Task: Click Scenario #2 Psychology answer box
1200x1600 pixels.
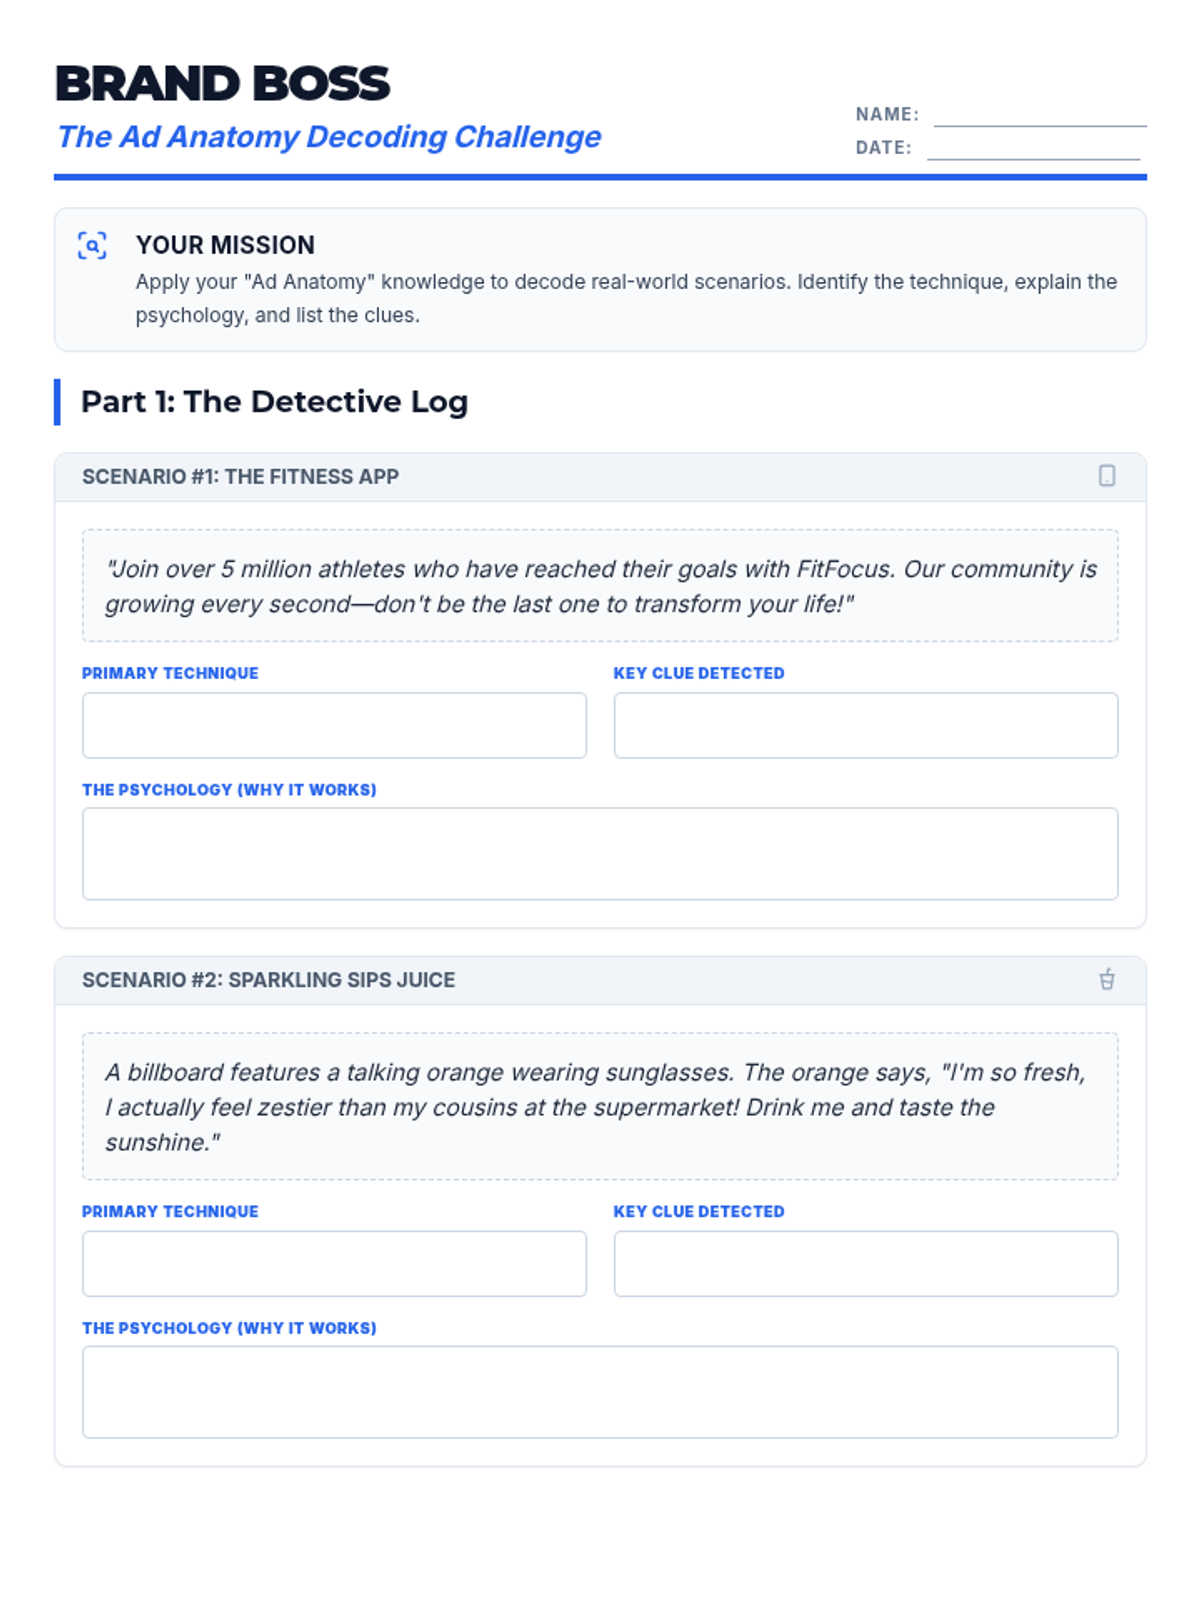Action: coord(600,1392)
